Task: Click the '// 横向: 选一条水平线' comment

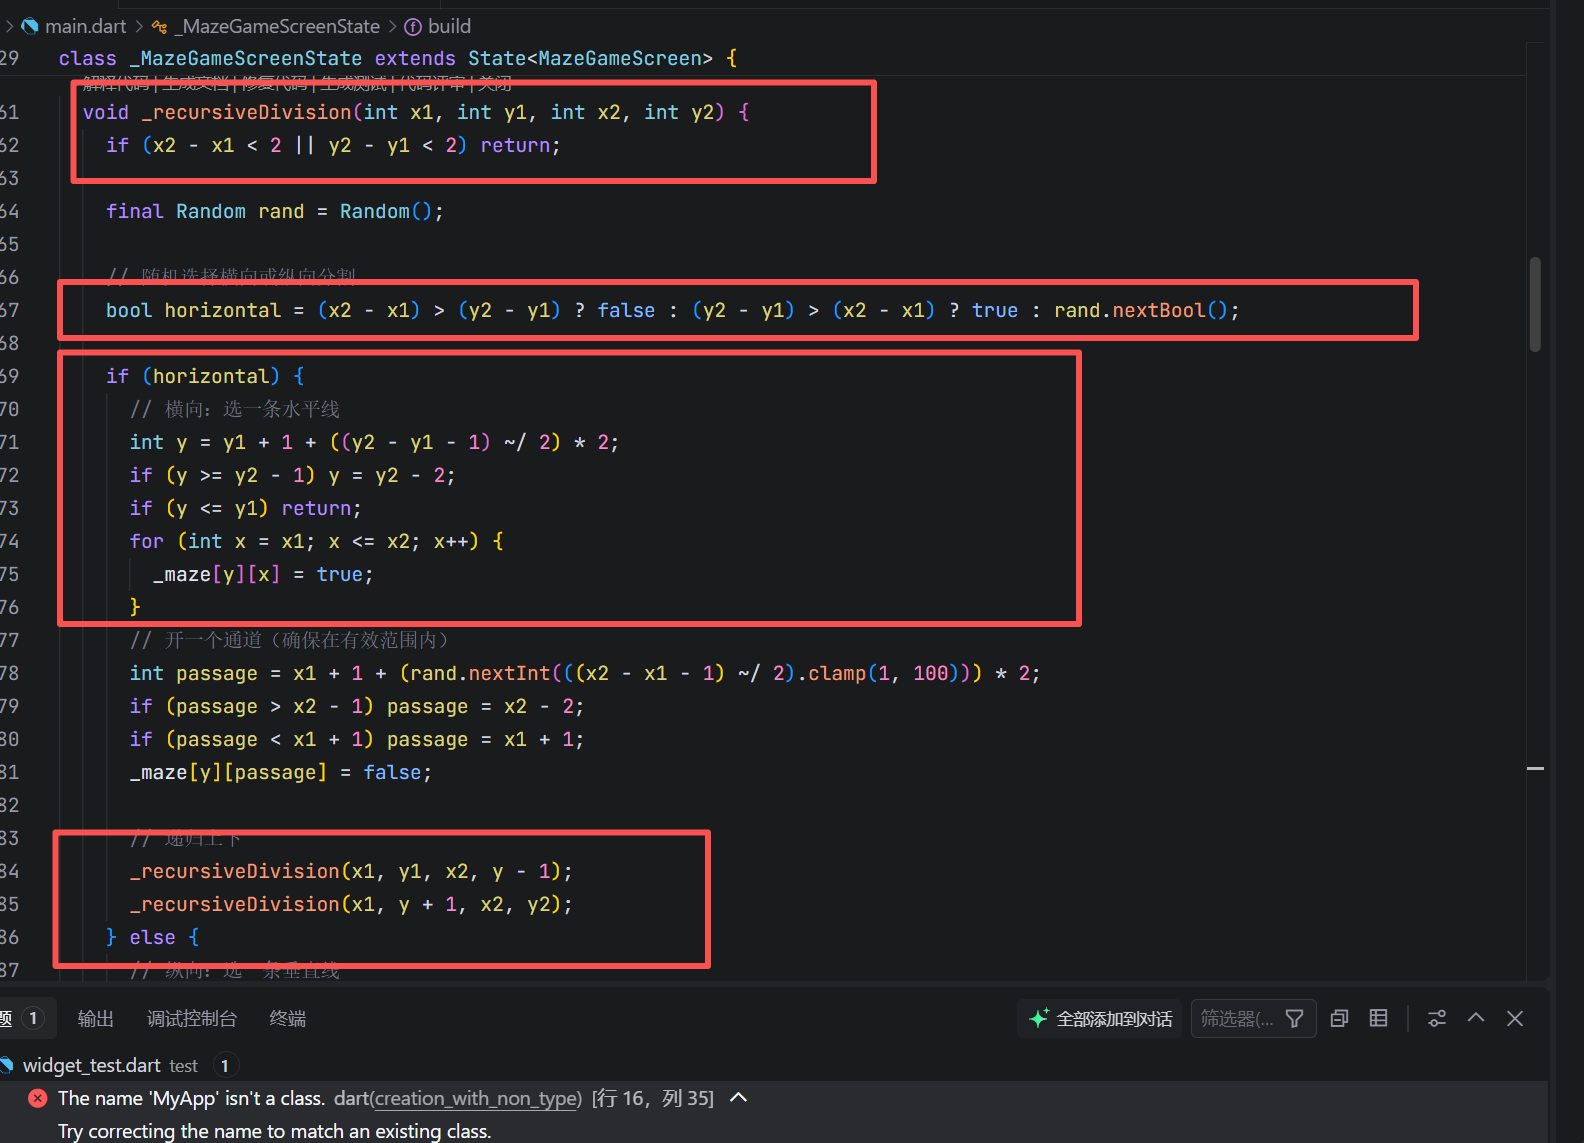Action: [x=235, y=409]
